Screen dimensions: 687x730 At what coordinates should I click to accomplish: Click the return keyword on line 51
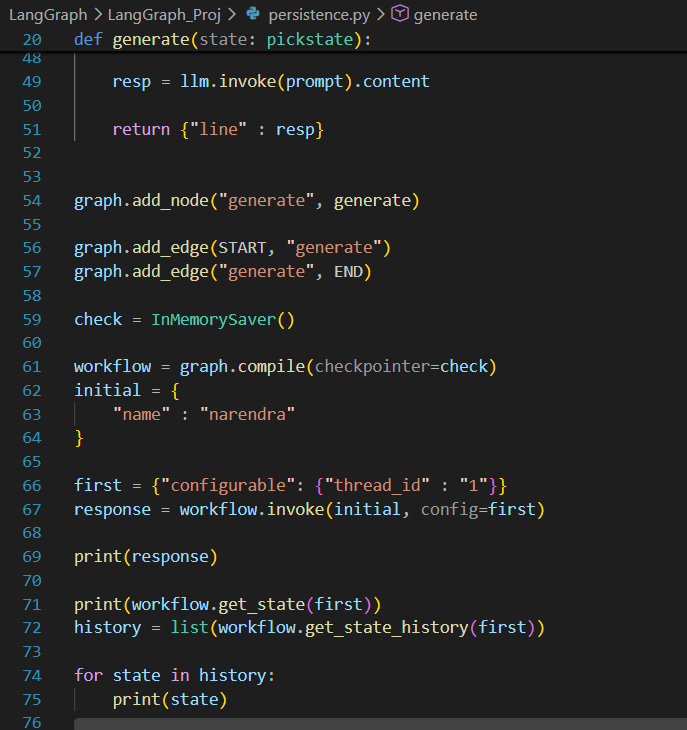click(141, 129)
